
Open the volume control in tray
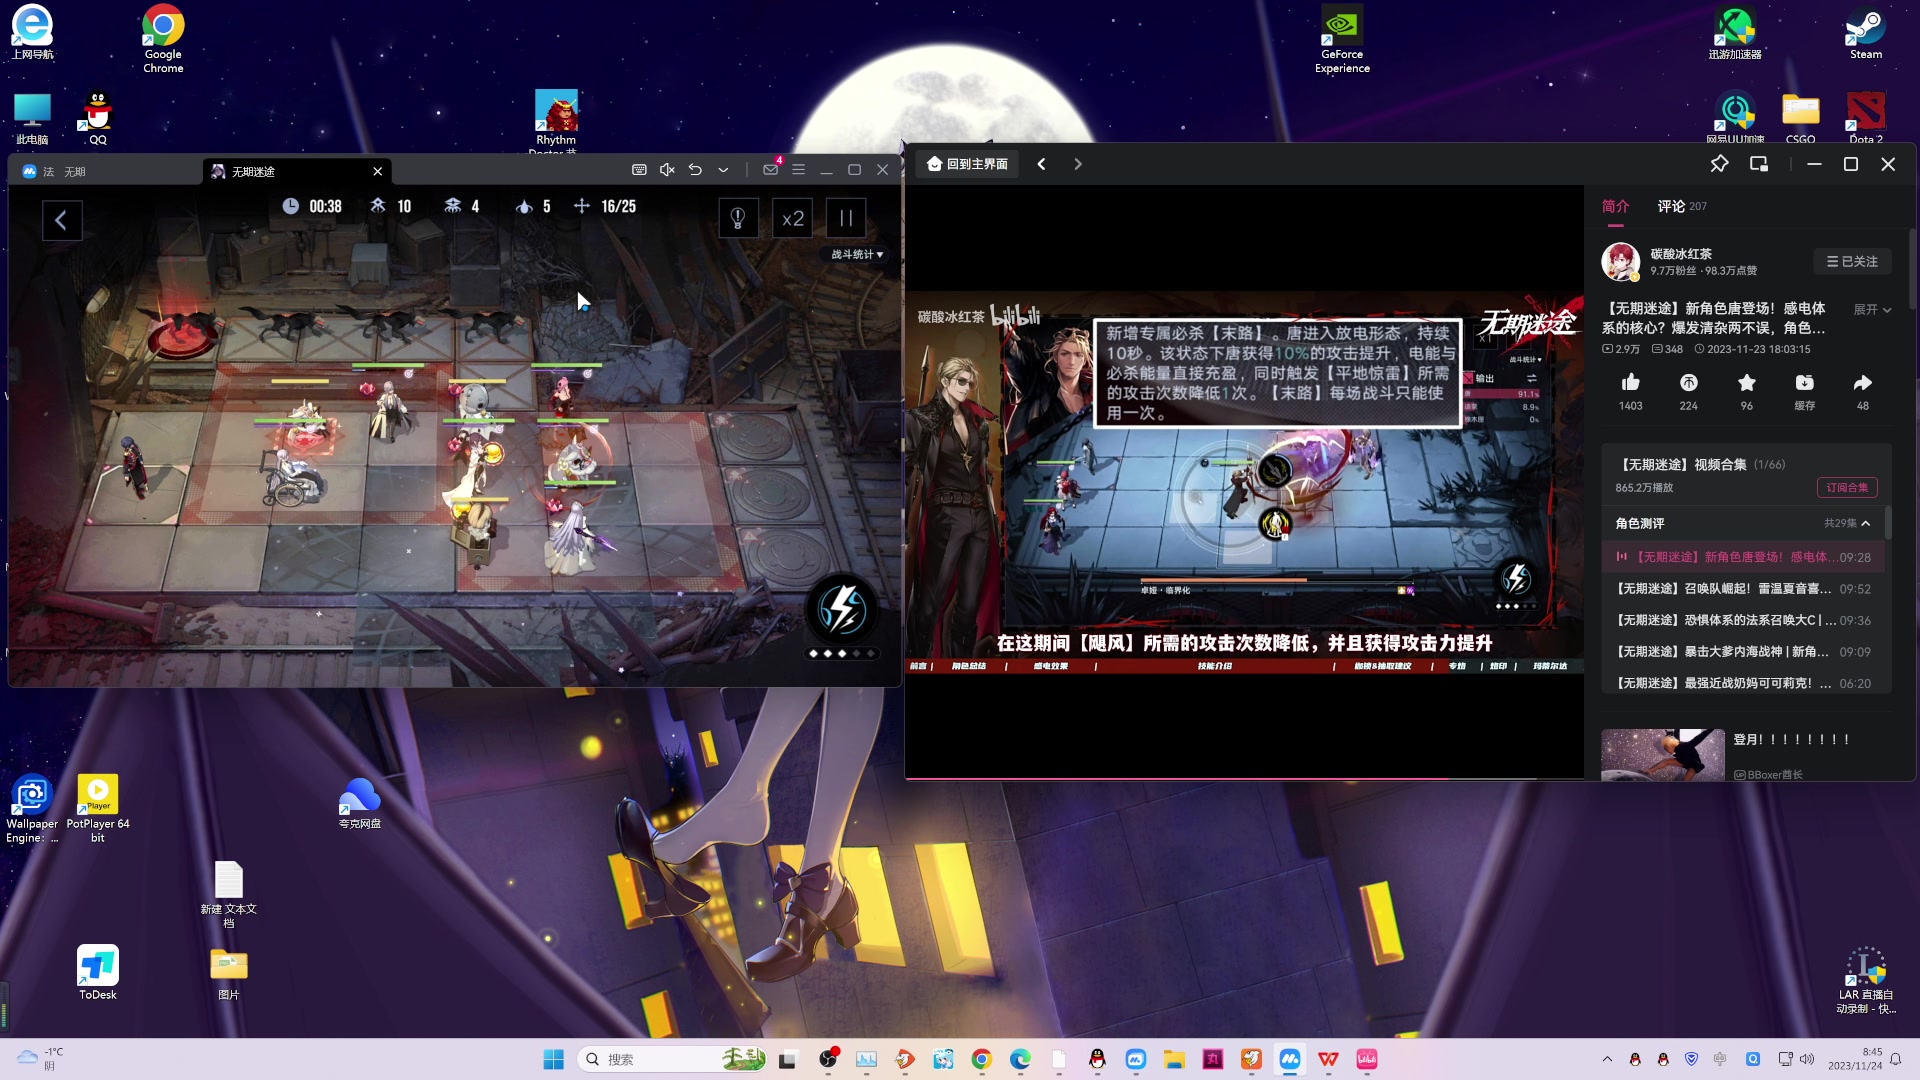1807,1059
